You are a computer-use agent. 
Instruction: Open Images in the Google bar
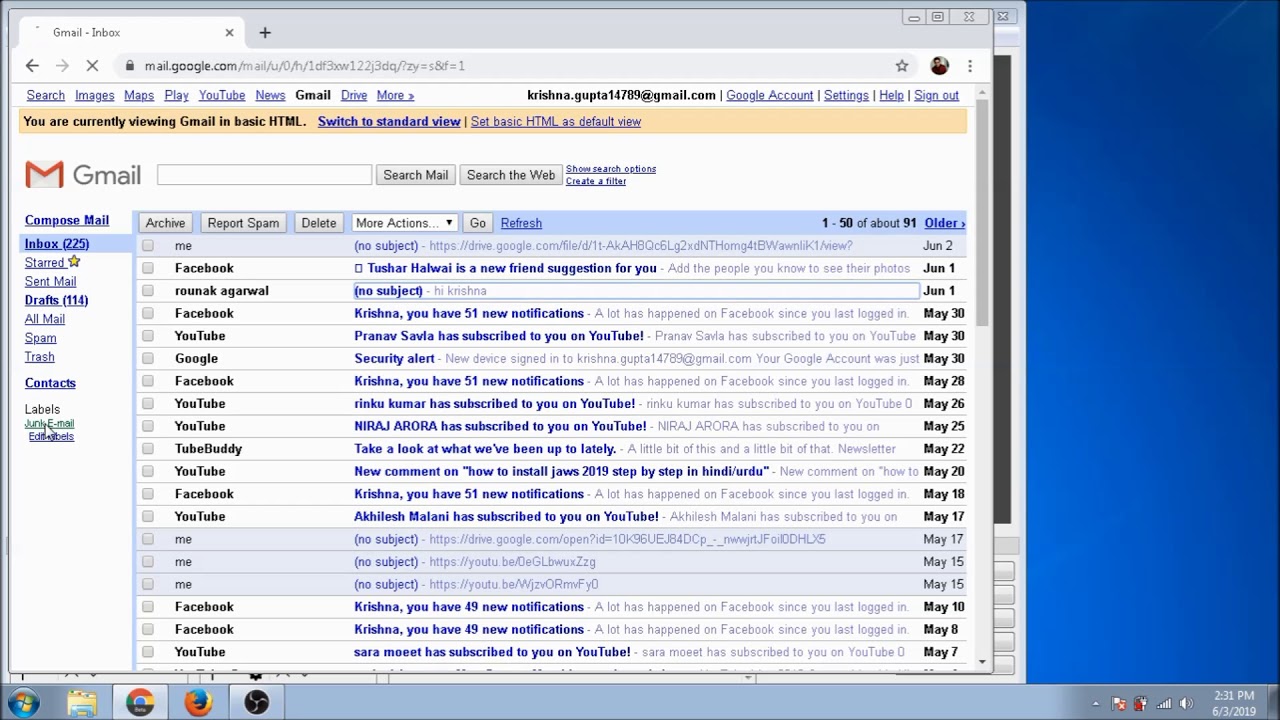94,95
